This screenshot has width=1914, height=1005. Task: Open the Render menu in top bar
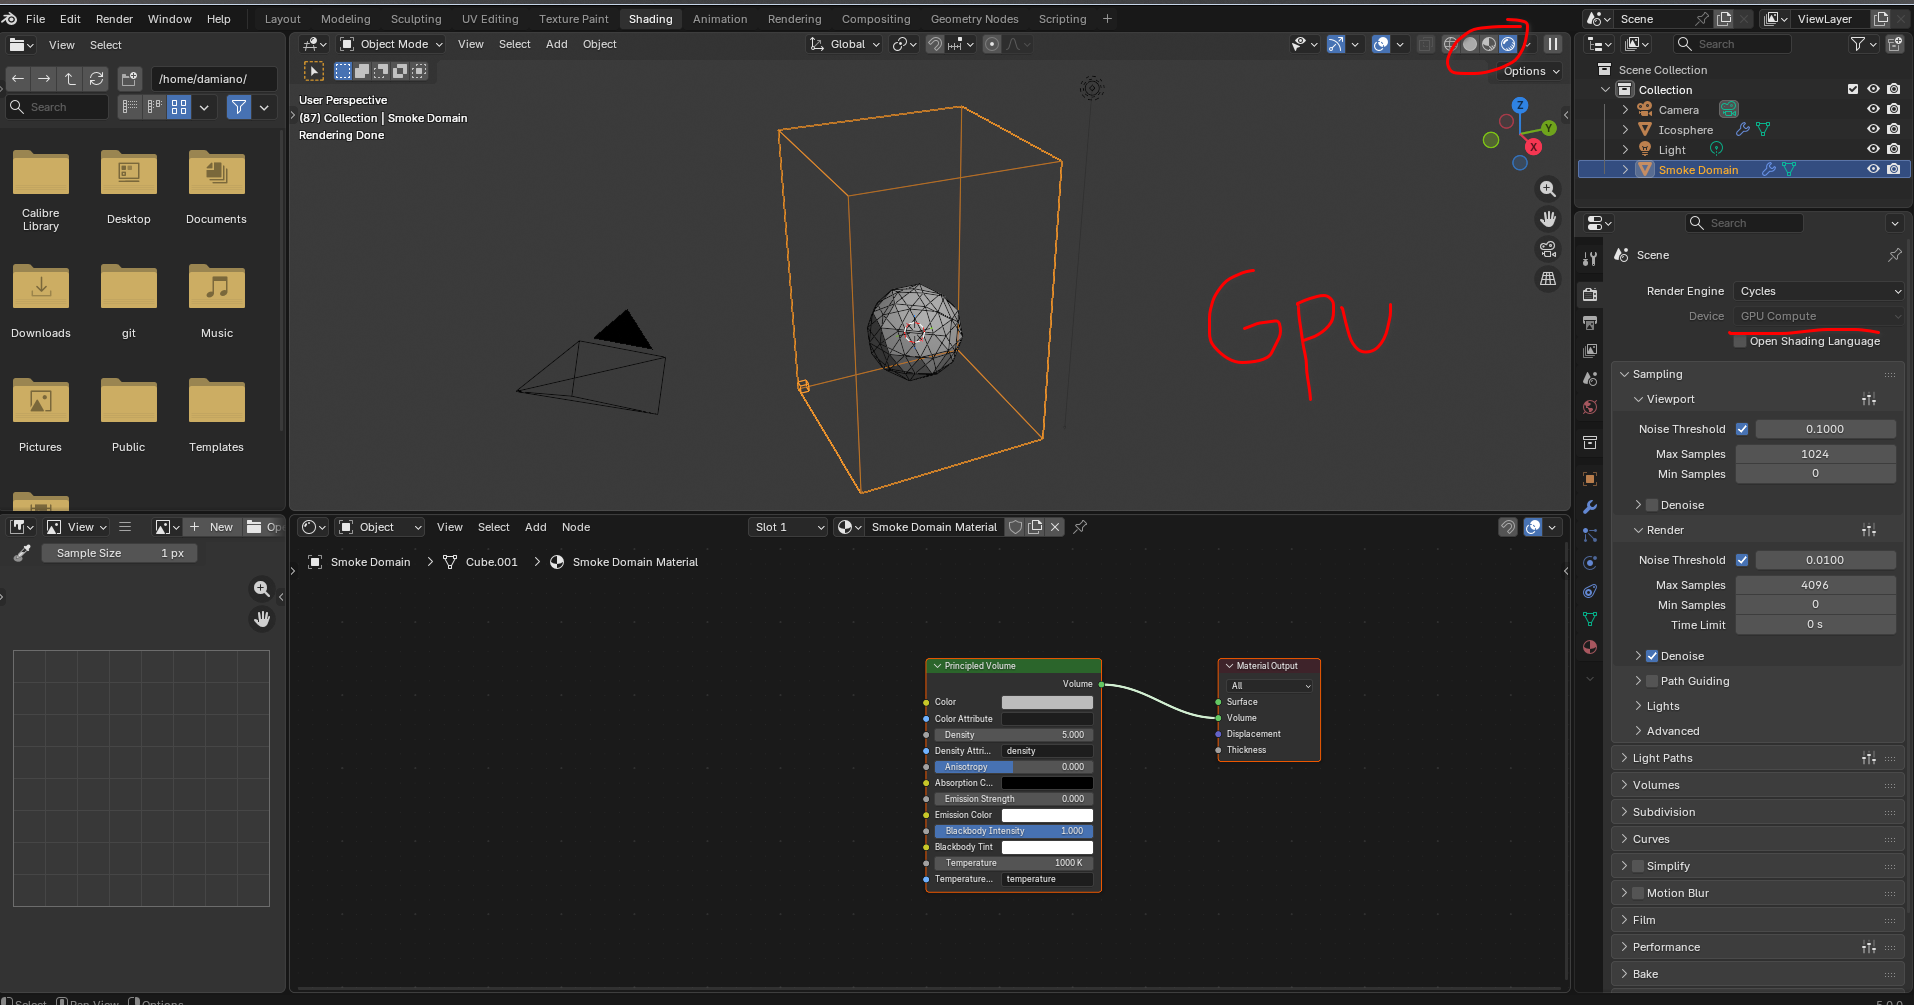coord(114,19)
